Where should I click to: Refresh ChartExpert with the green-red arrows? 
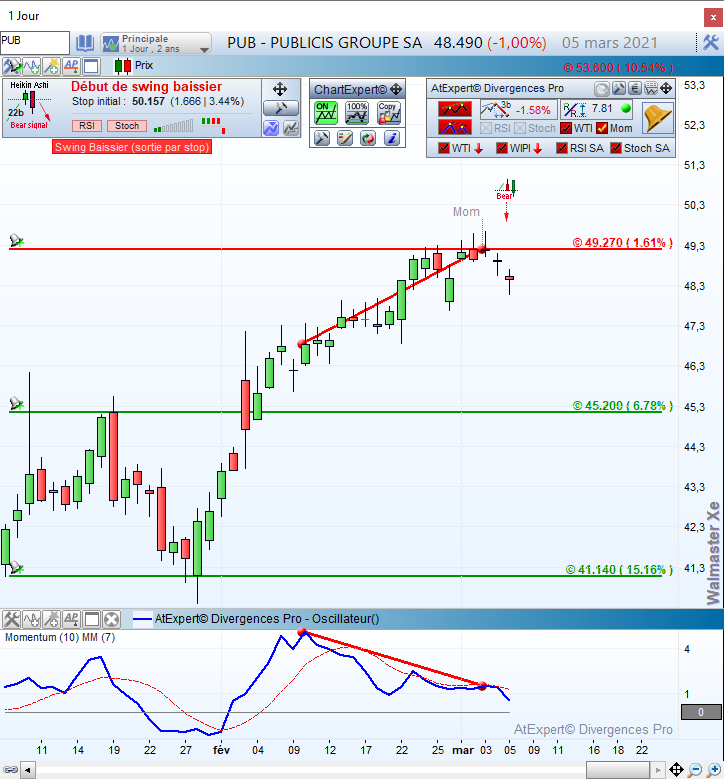pos(368,138)
